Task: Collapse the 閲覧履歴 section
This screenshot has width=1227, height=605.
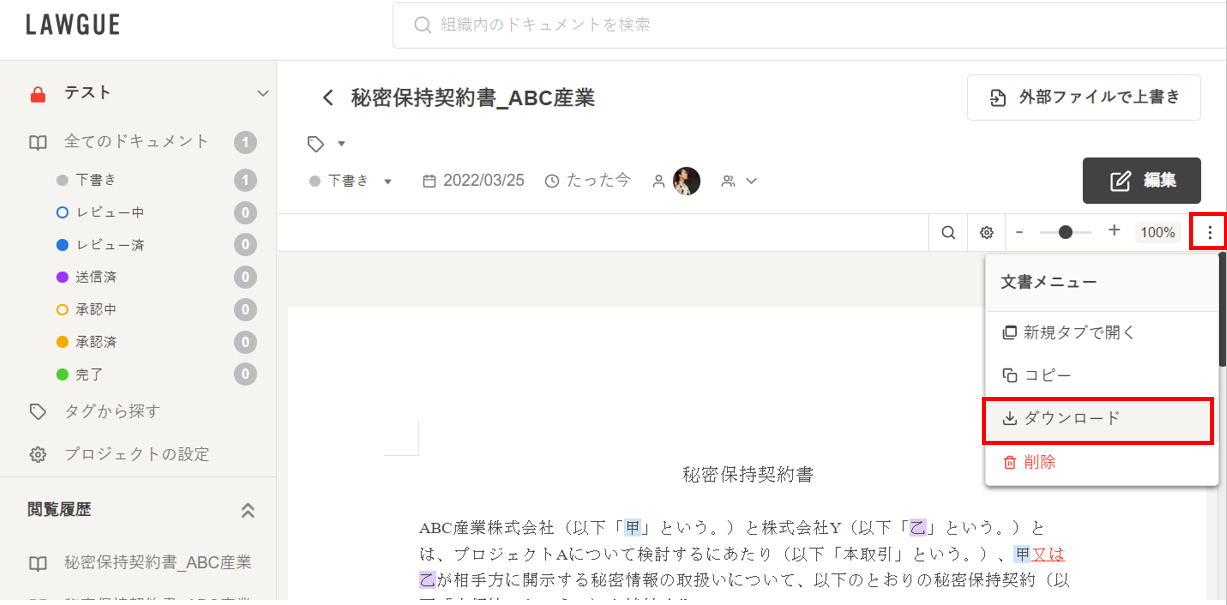Action: pyautogui.click(x=248, y=510)
